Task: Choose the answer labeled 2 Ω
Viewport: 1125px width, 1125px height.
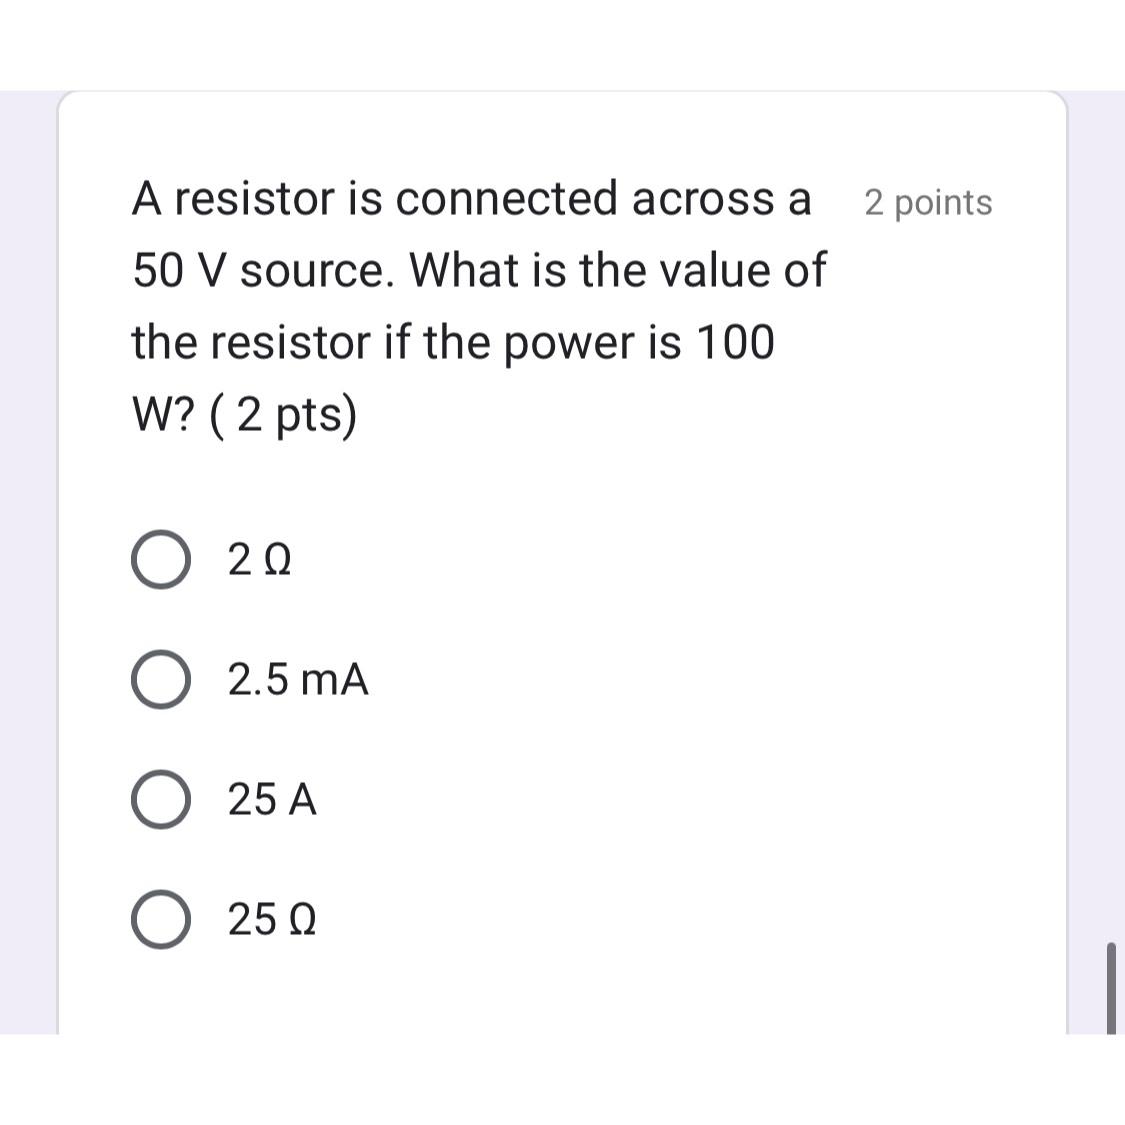Action: point(258,560)
